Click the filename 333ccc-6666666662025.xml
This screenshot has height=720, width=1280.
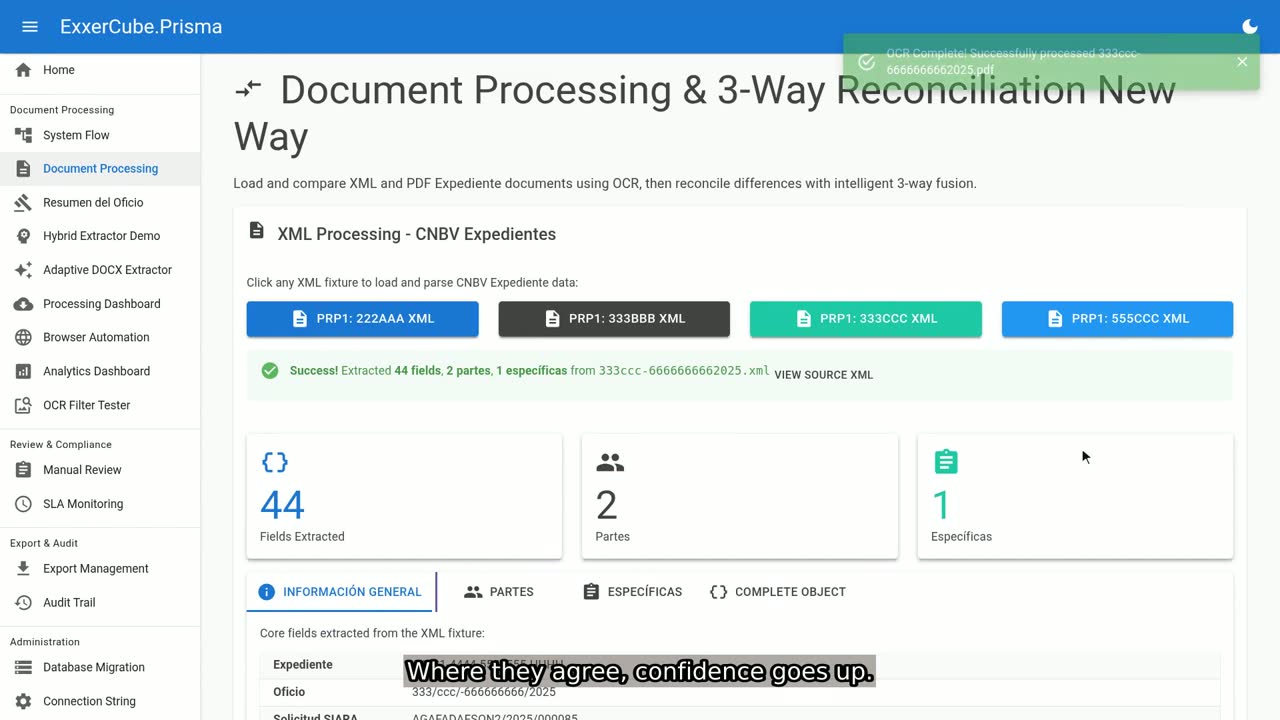[x=684, y=370]
